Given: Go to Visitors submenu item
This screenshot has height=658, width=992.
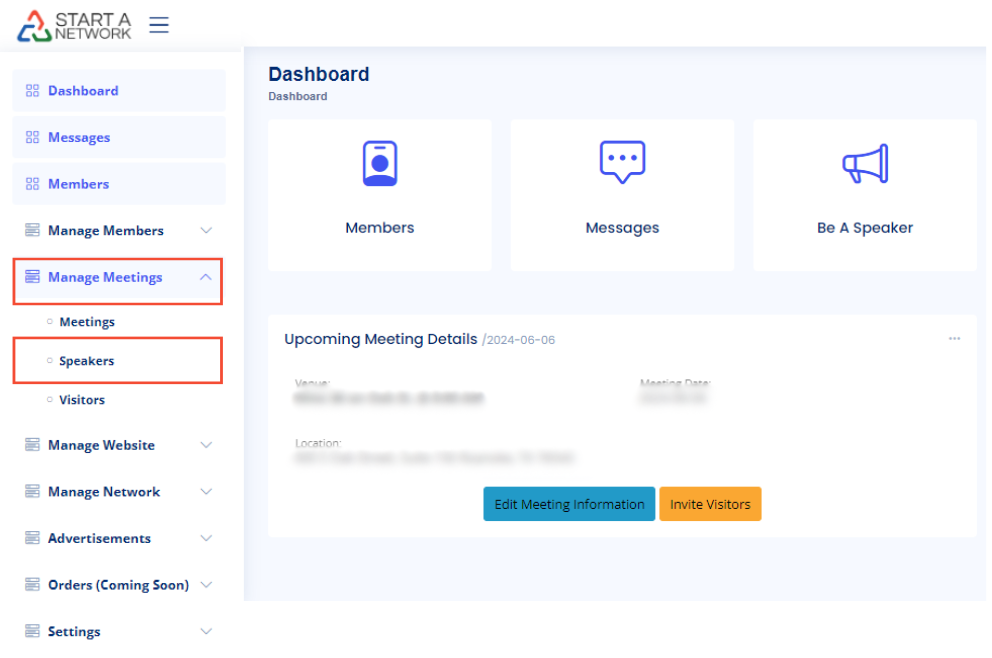Looking at the screenshot, I should pos(82,400).
